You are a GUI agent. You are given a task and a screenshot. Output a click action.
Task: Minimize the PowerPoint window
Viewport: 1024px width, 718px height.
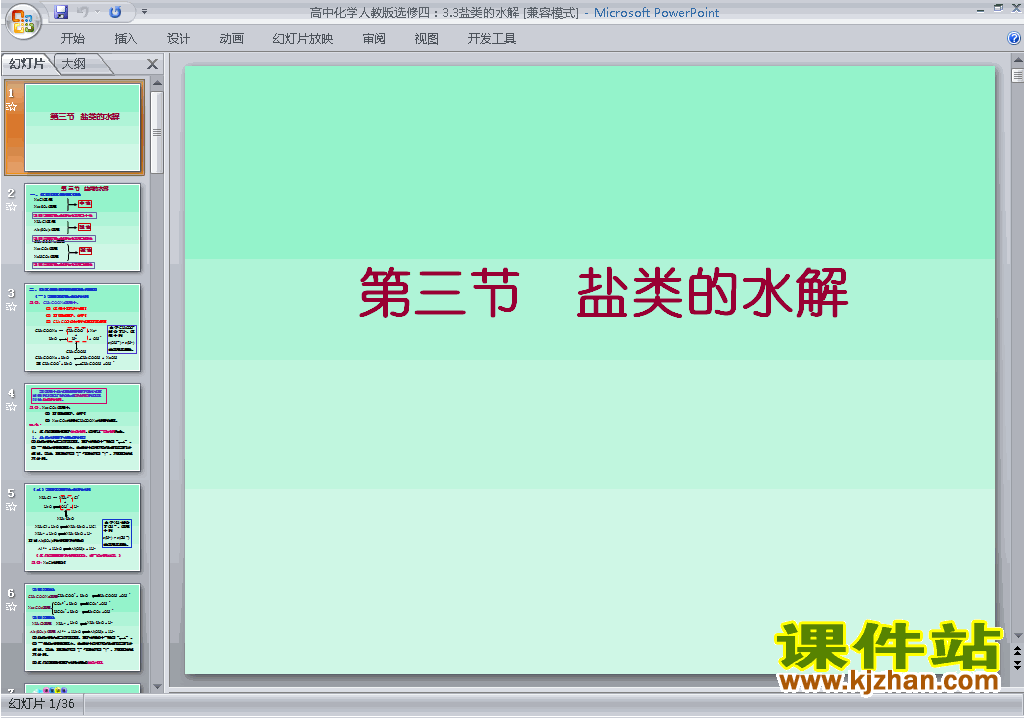980,9
